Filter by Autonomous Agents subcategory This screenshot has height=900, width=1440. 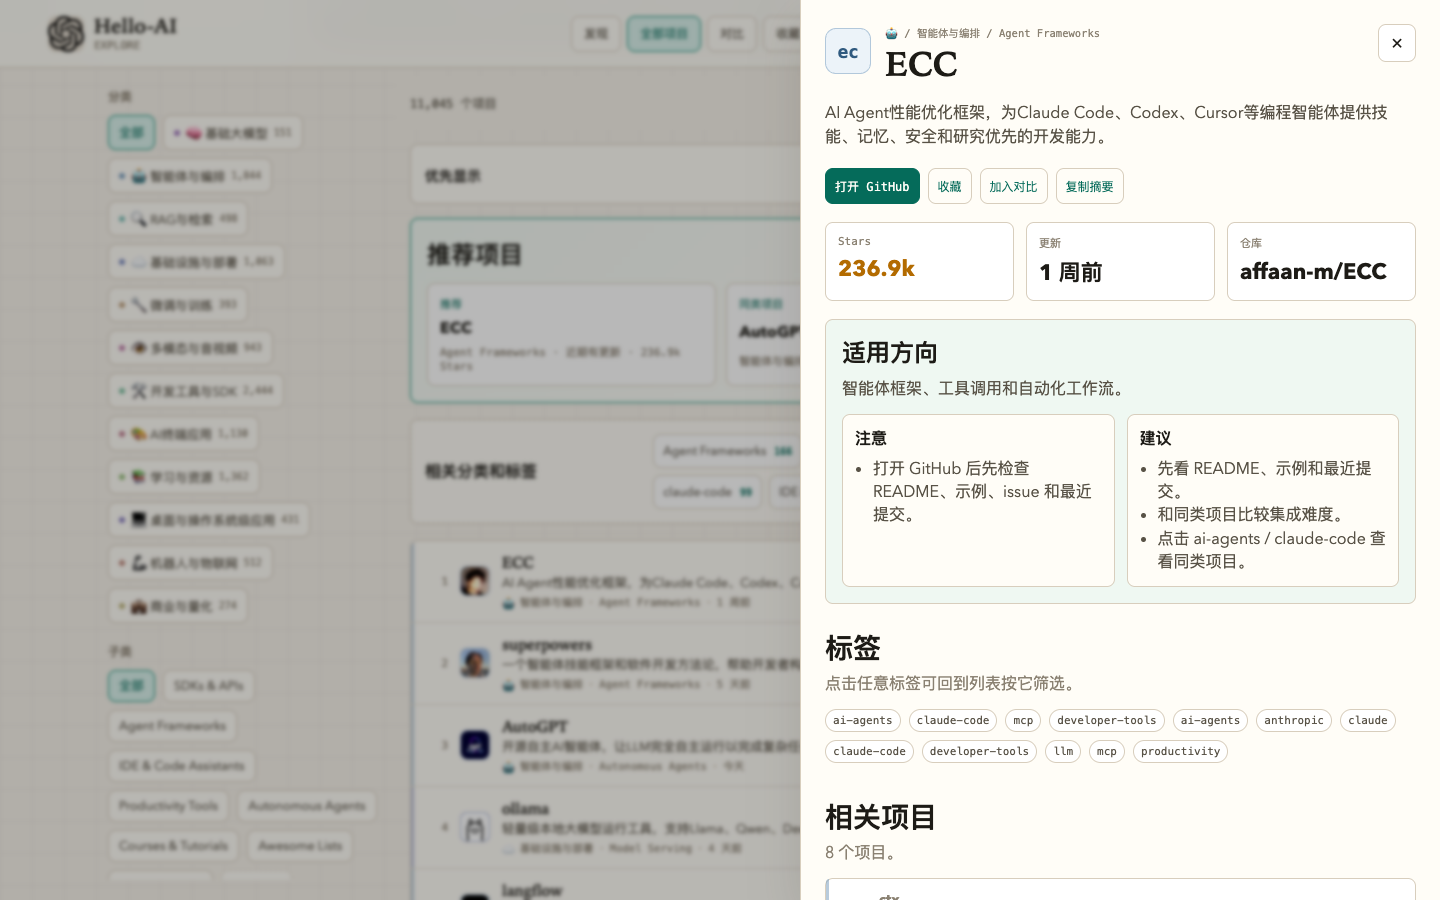pos(307,805)
